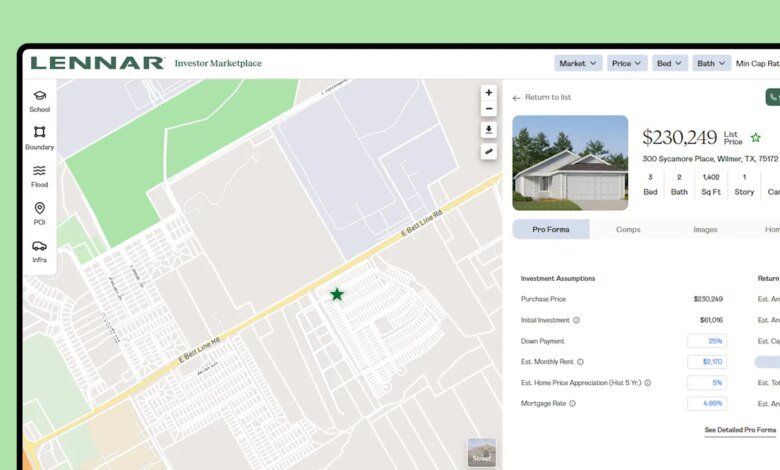Click the 2 Bath stat
Screen dimensions: 780x470
[x=679, y=185]
